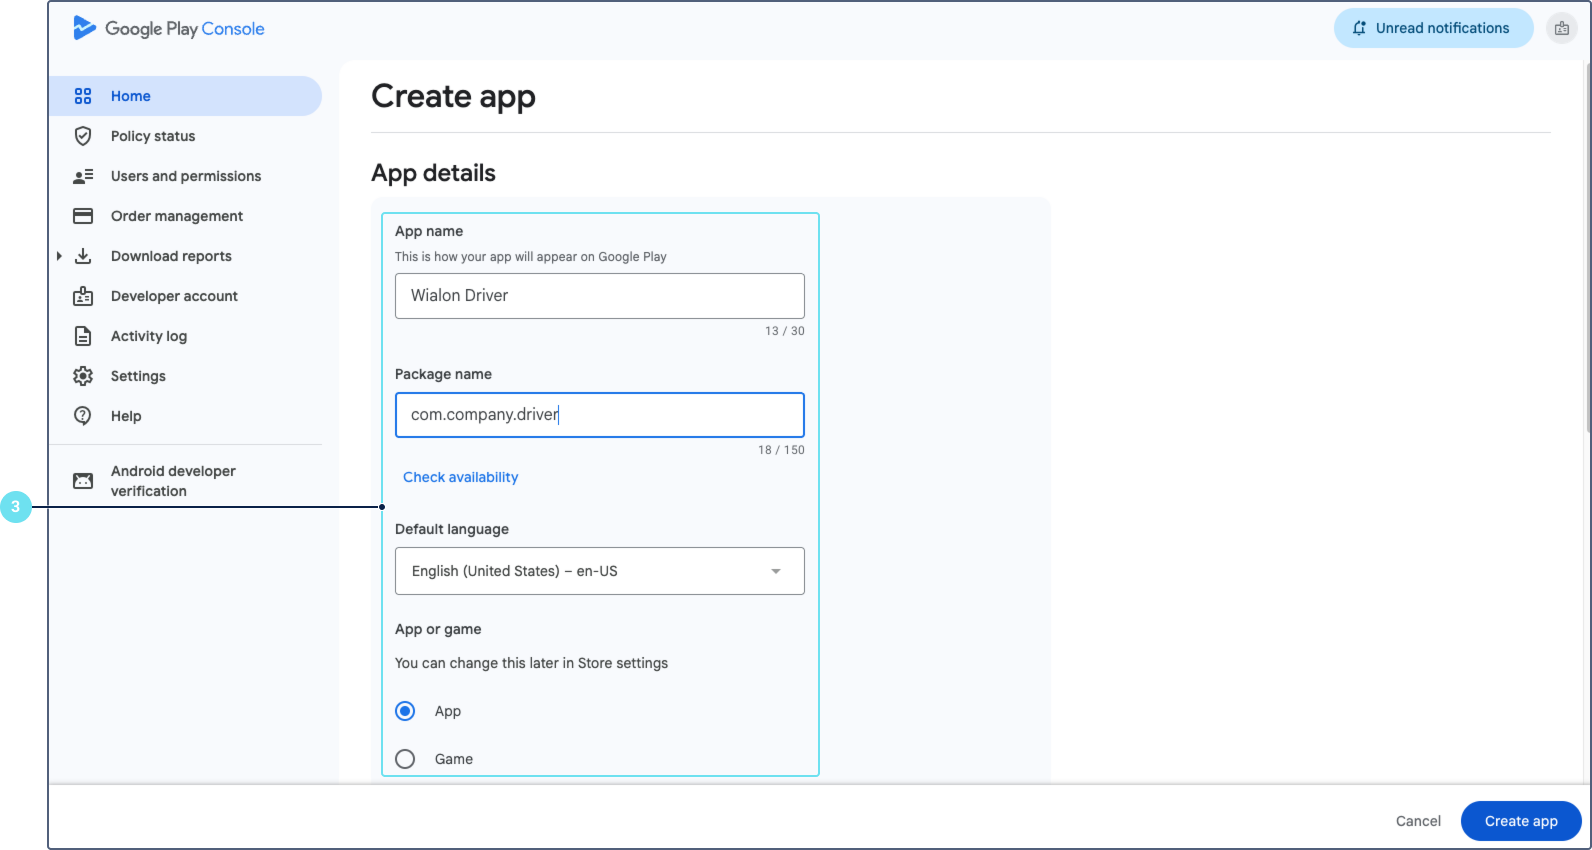Click the App name input field
This screenshot has height=850, width=1592.
click(x=600, y=296)
